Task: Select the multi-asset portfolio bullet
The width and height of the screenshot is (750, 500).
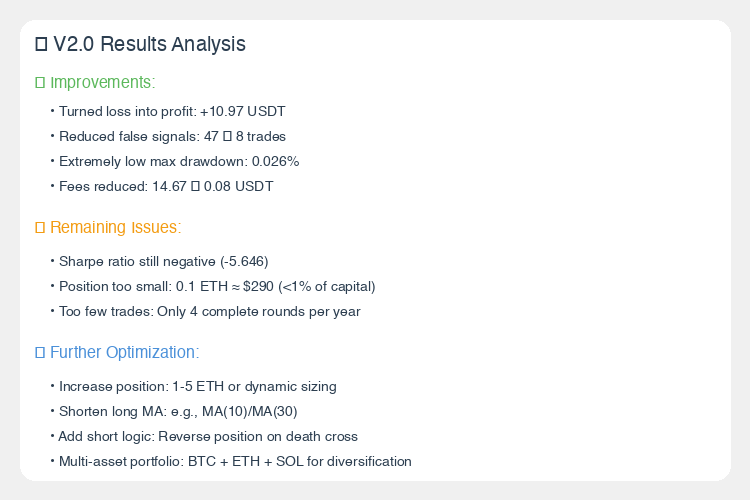Action: click(x=235, y=461)
